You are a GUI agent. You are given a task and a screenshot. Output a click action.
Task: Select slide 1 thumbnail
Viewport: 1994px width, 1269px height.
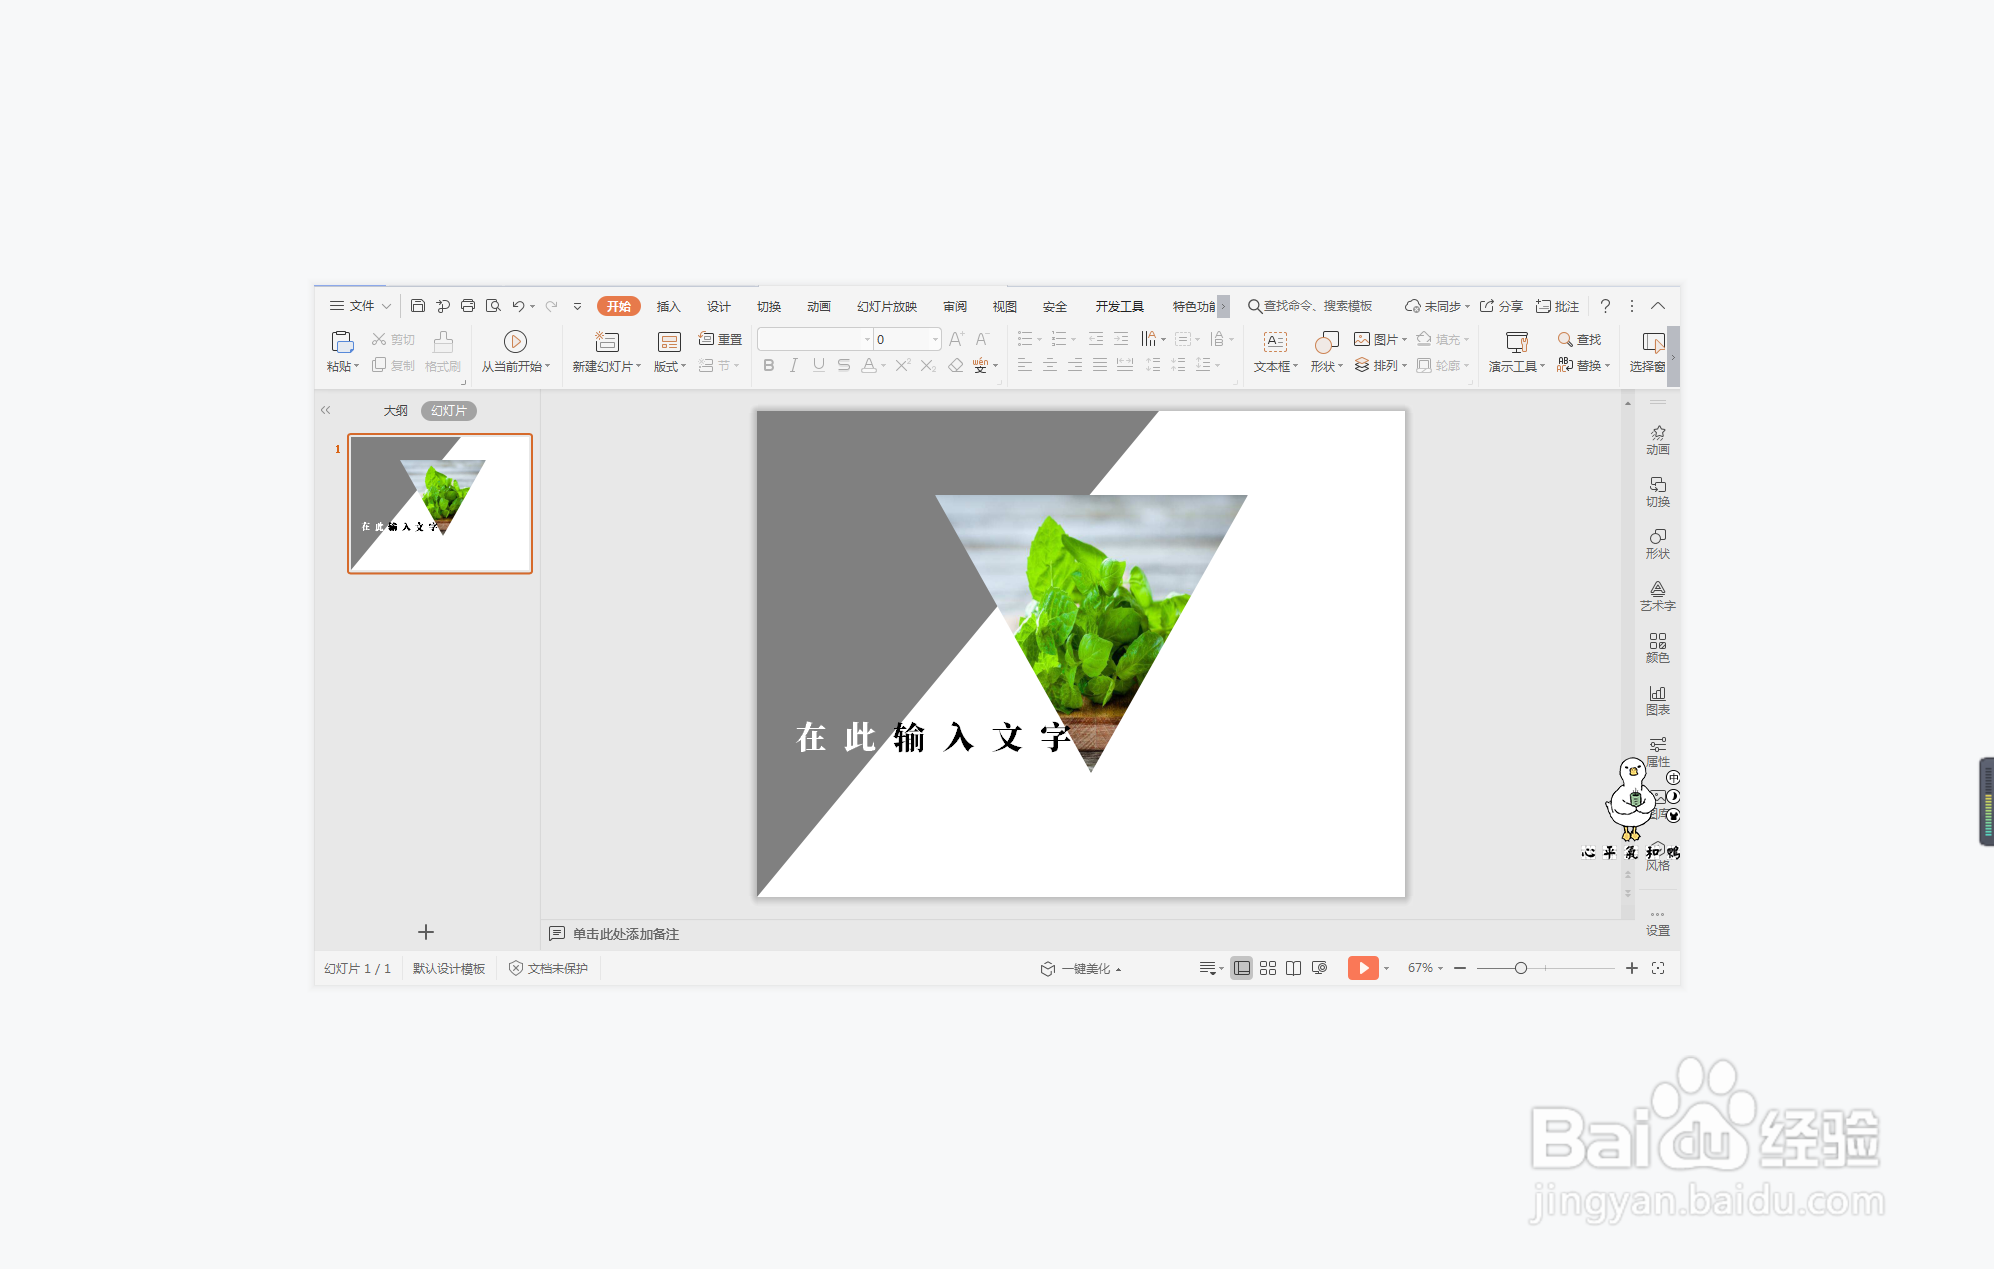coord(440,503)
